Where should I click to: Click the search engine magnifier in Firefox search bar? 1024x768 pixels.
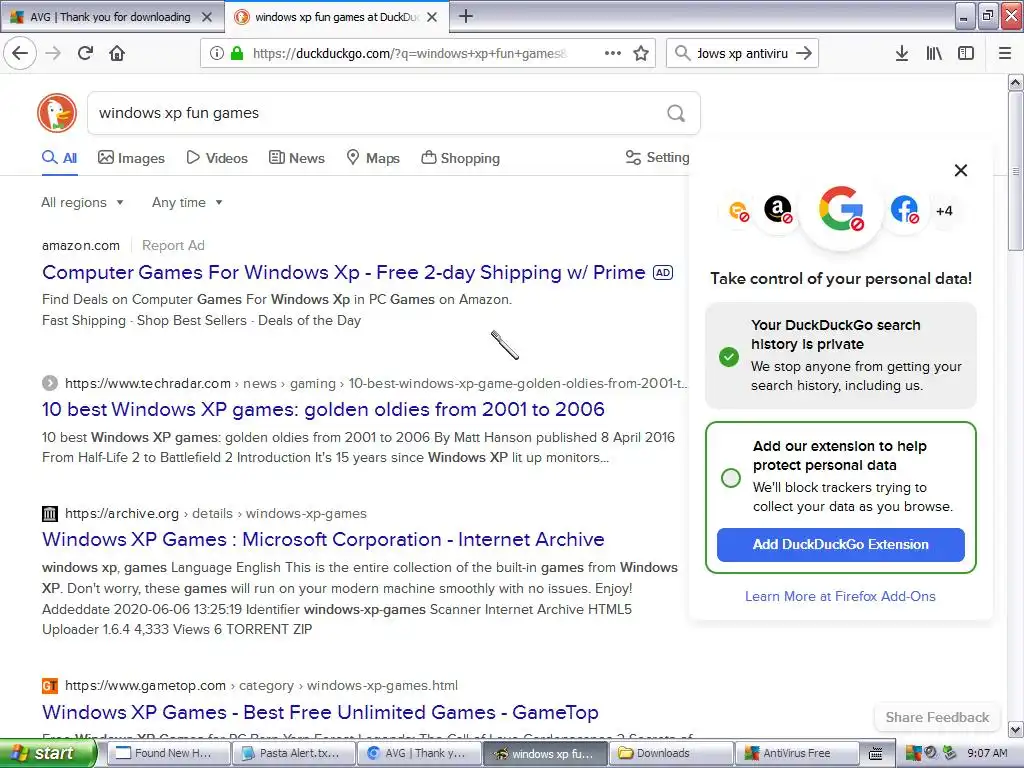(x=682, y=53)
